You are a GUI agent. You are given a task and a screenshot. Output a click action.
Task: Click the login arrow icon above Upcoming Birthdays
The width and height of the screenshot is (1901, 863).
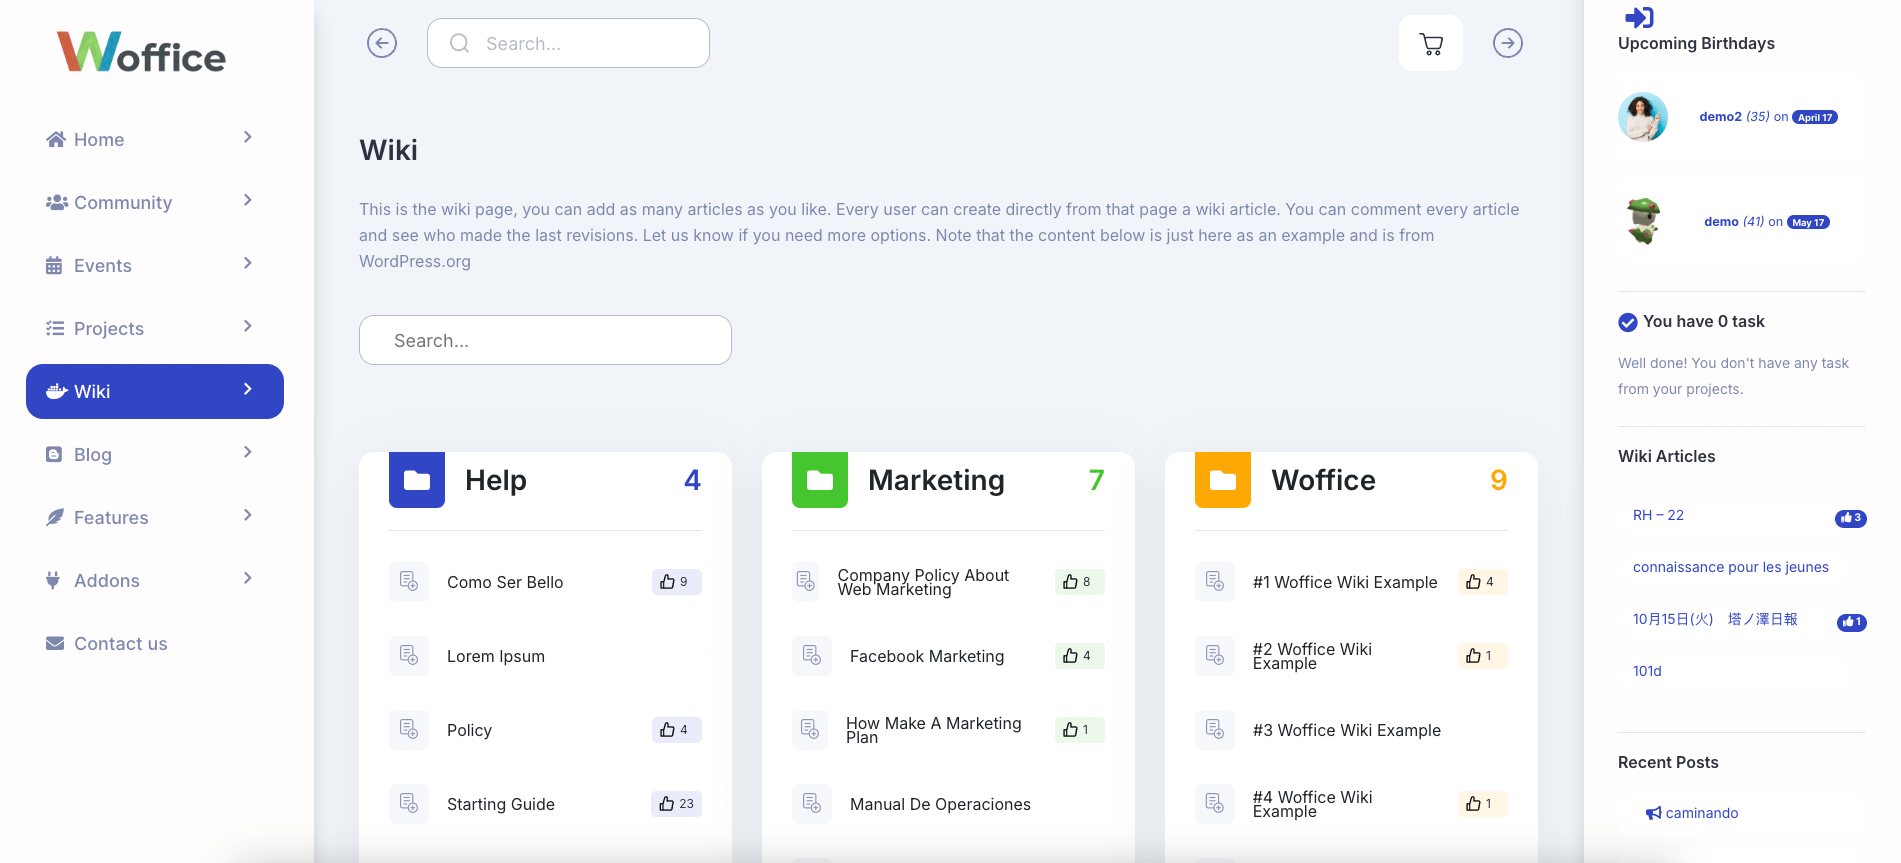click(x=1639, y=17)
